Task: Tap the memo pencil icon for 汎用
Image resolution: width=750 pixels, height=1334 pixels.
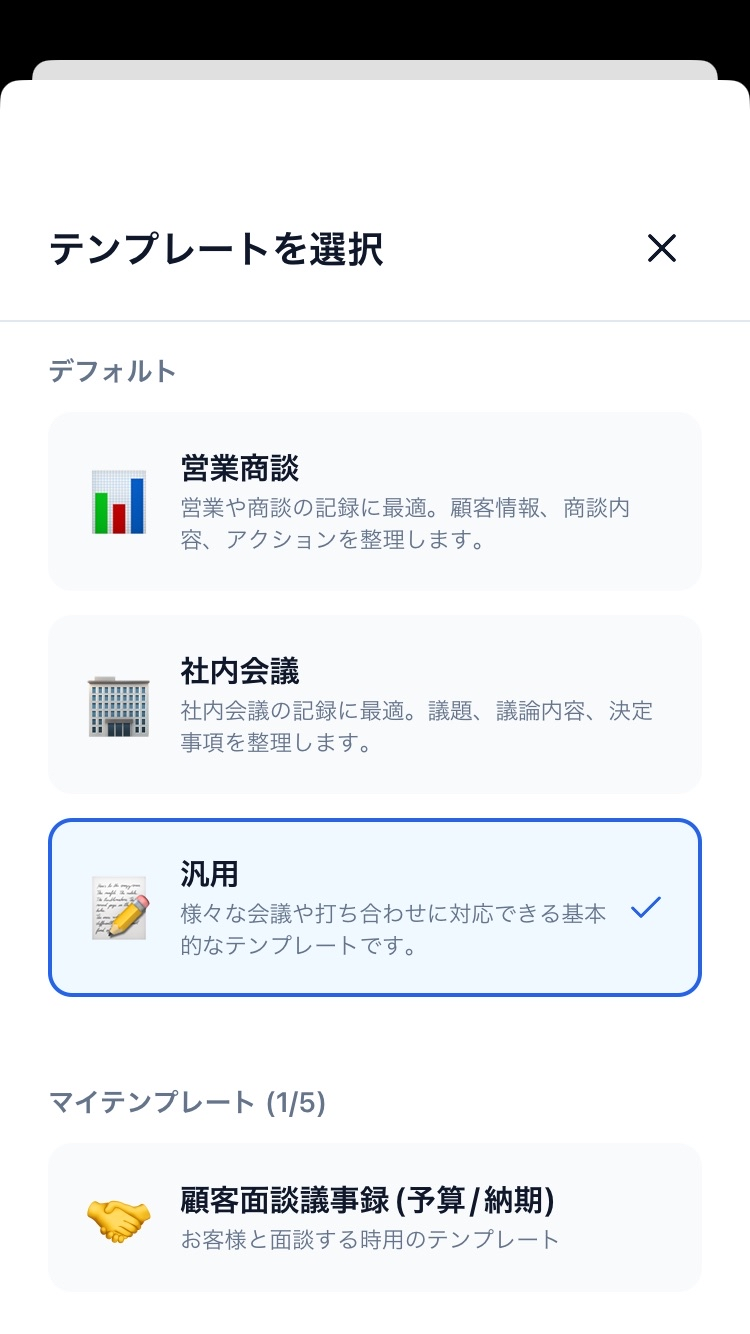Action: (118, 908)
